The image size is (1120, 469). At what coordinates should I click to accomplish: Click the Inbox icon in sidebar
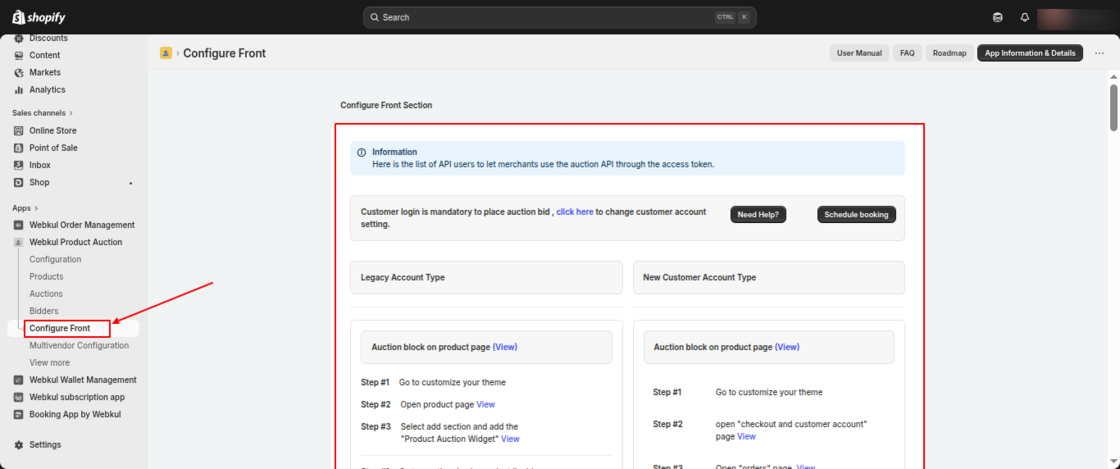click(x=19, y=165)
